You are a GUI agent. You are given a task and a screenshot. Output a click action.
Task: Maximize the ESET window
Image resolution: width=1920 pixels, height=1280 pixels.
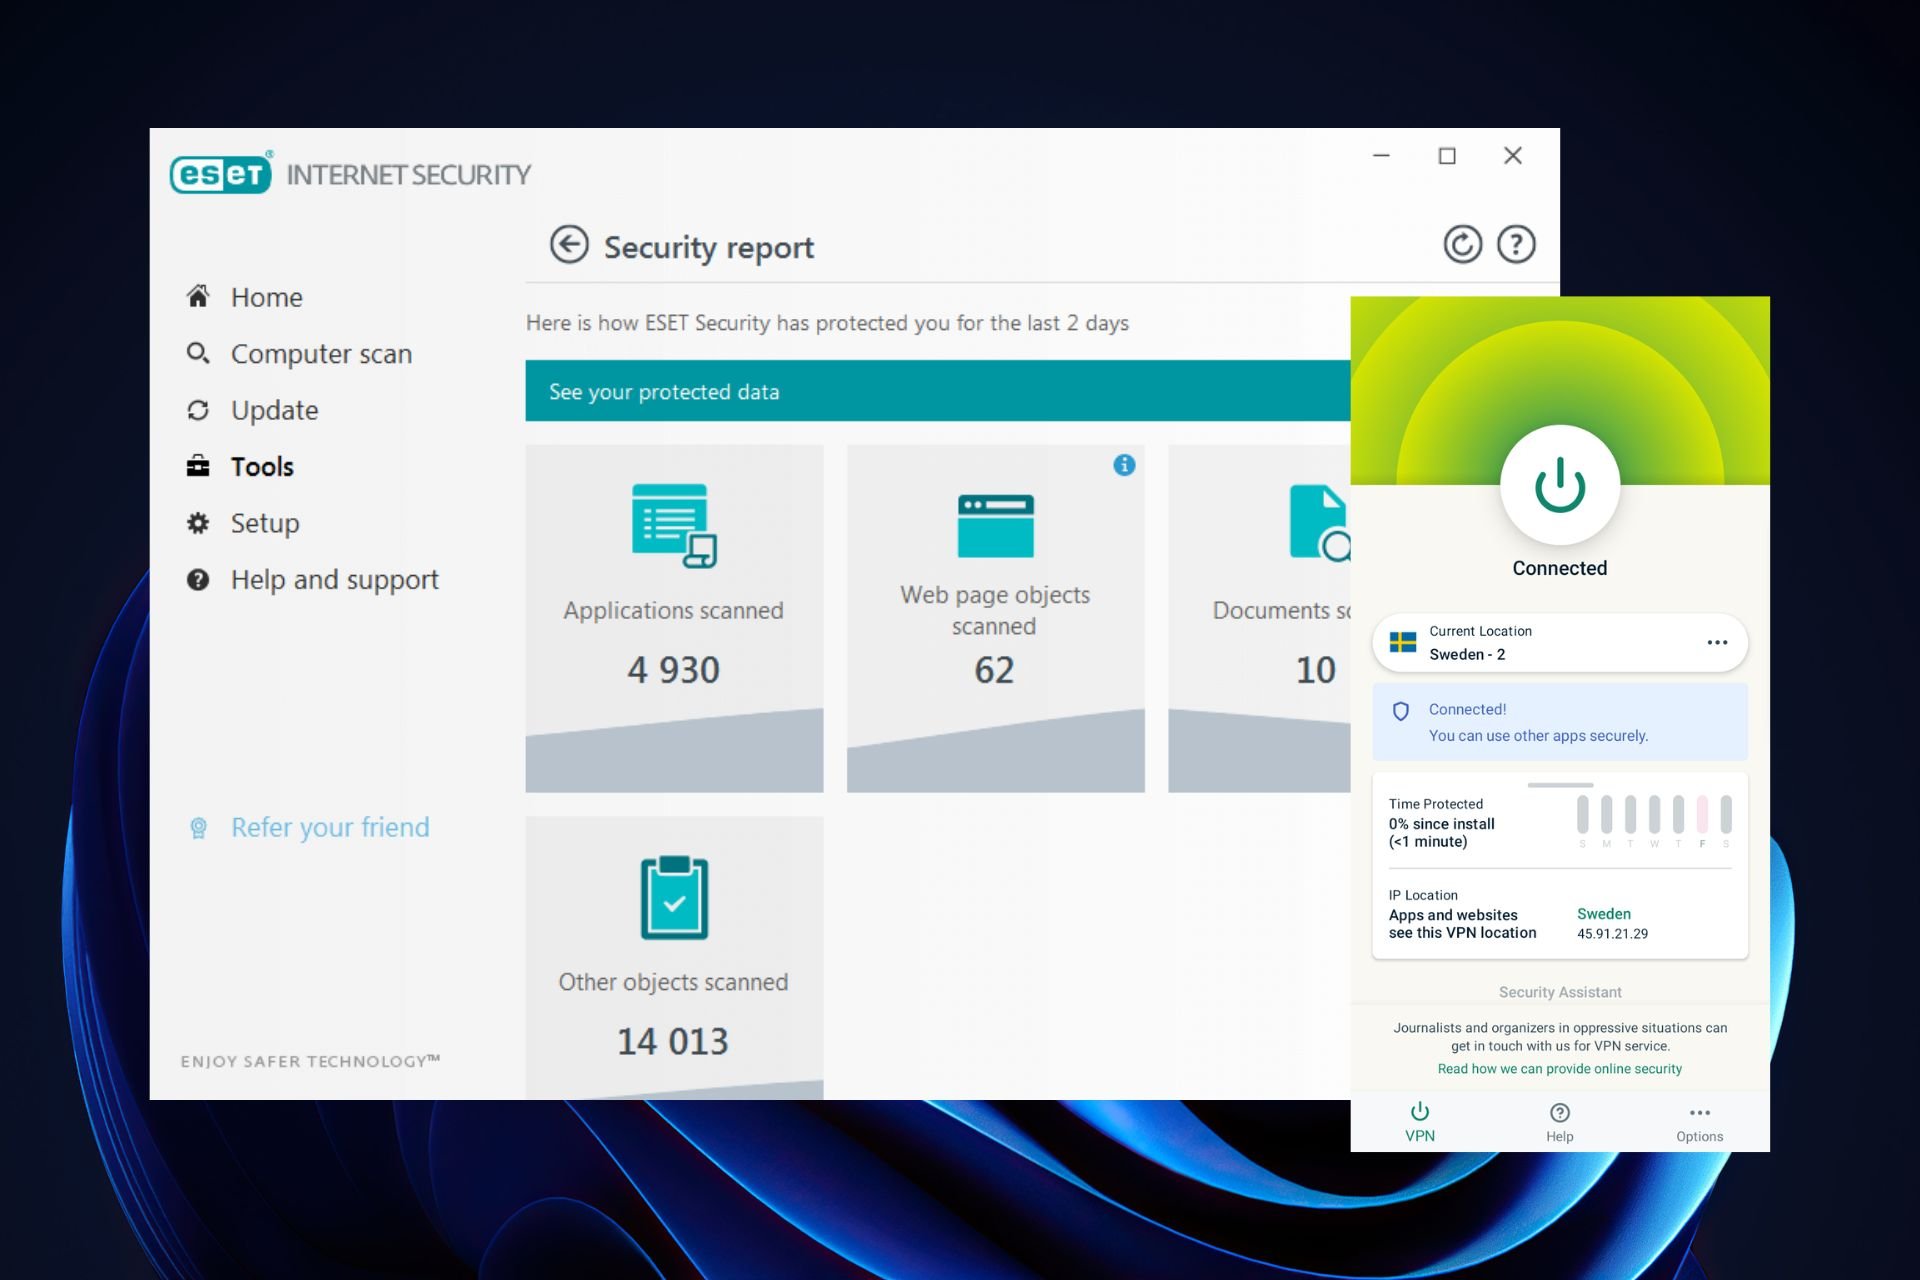click(x=1447, y=156)
